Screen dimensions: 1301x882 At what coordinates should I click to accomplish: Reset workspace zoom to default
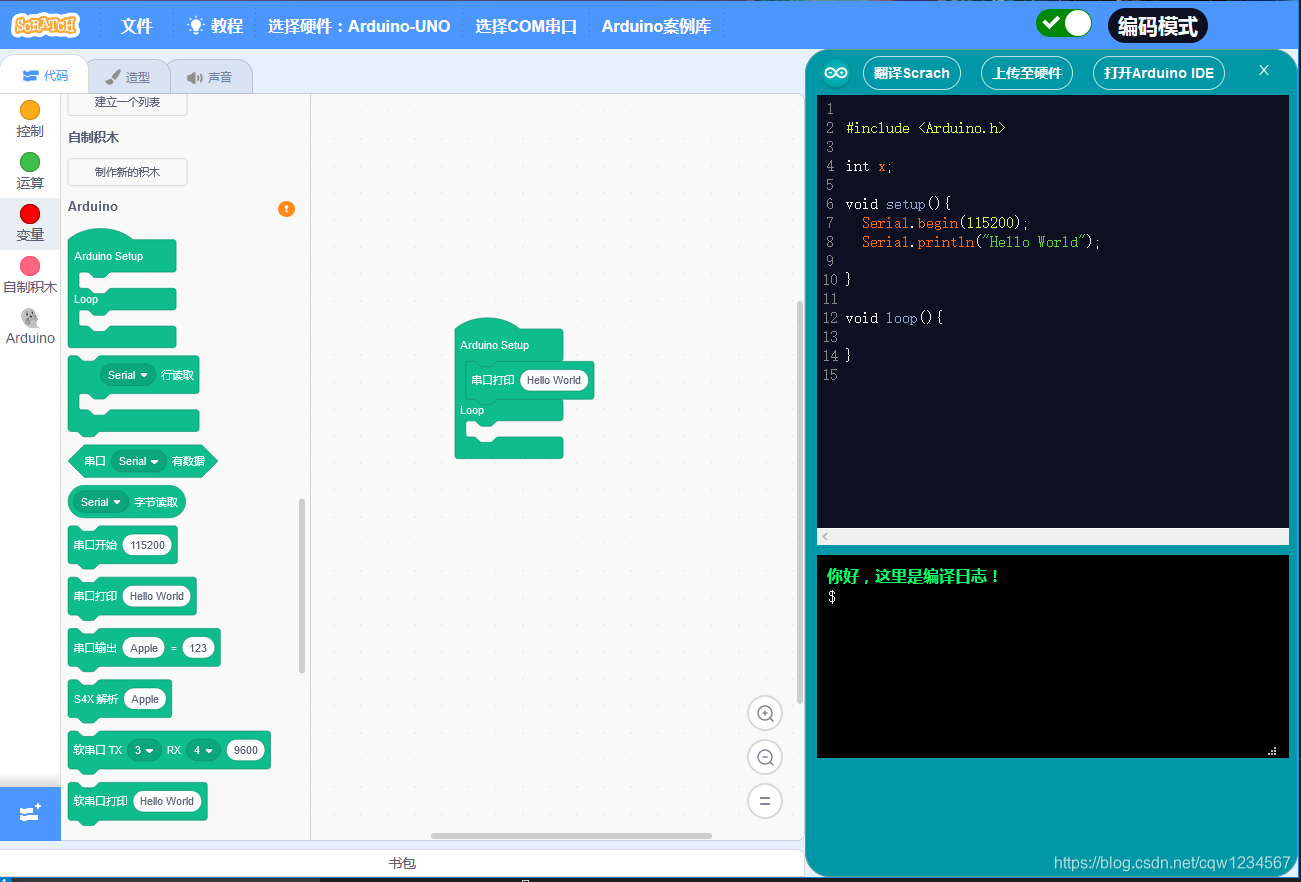point(765,801)
